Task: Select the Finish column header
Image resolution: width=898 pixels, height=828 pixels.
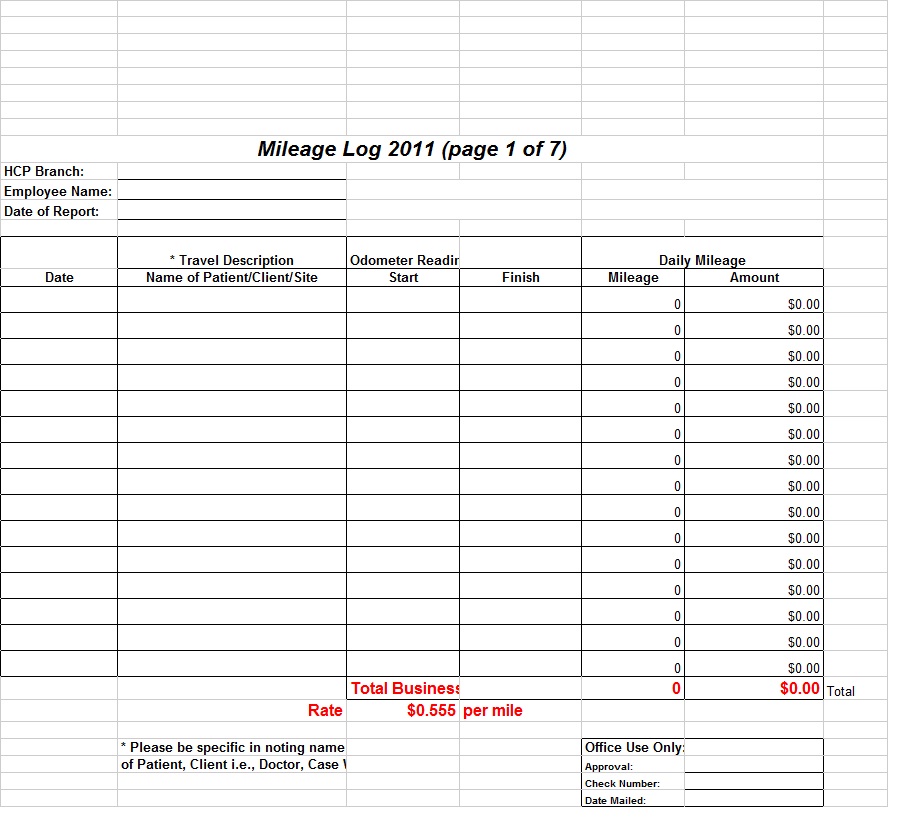Action: coord(520,278)
